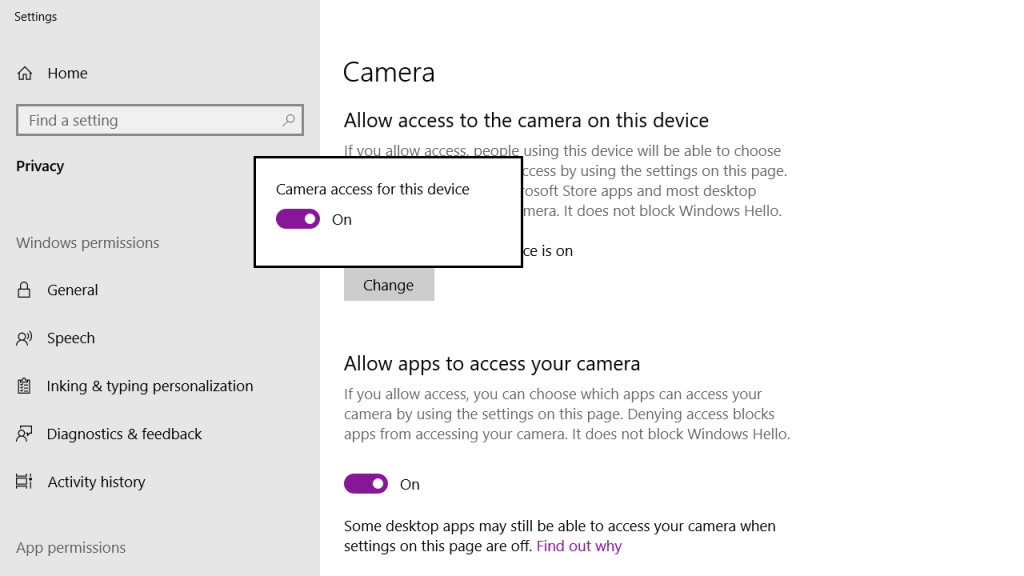This screenshot has width=1024, height=576.
Task: Click the Speech person icon
Action: tap(24, 338)
